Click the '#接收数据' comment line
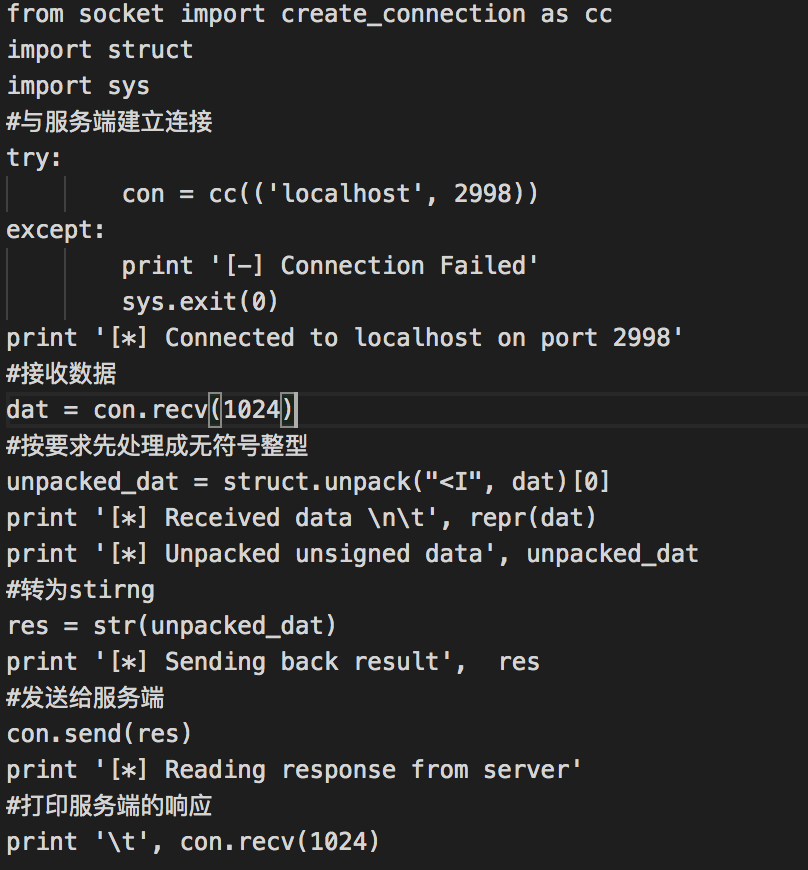The width and height of the screenshot is (808, 870). (62, 374)
